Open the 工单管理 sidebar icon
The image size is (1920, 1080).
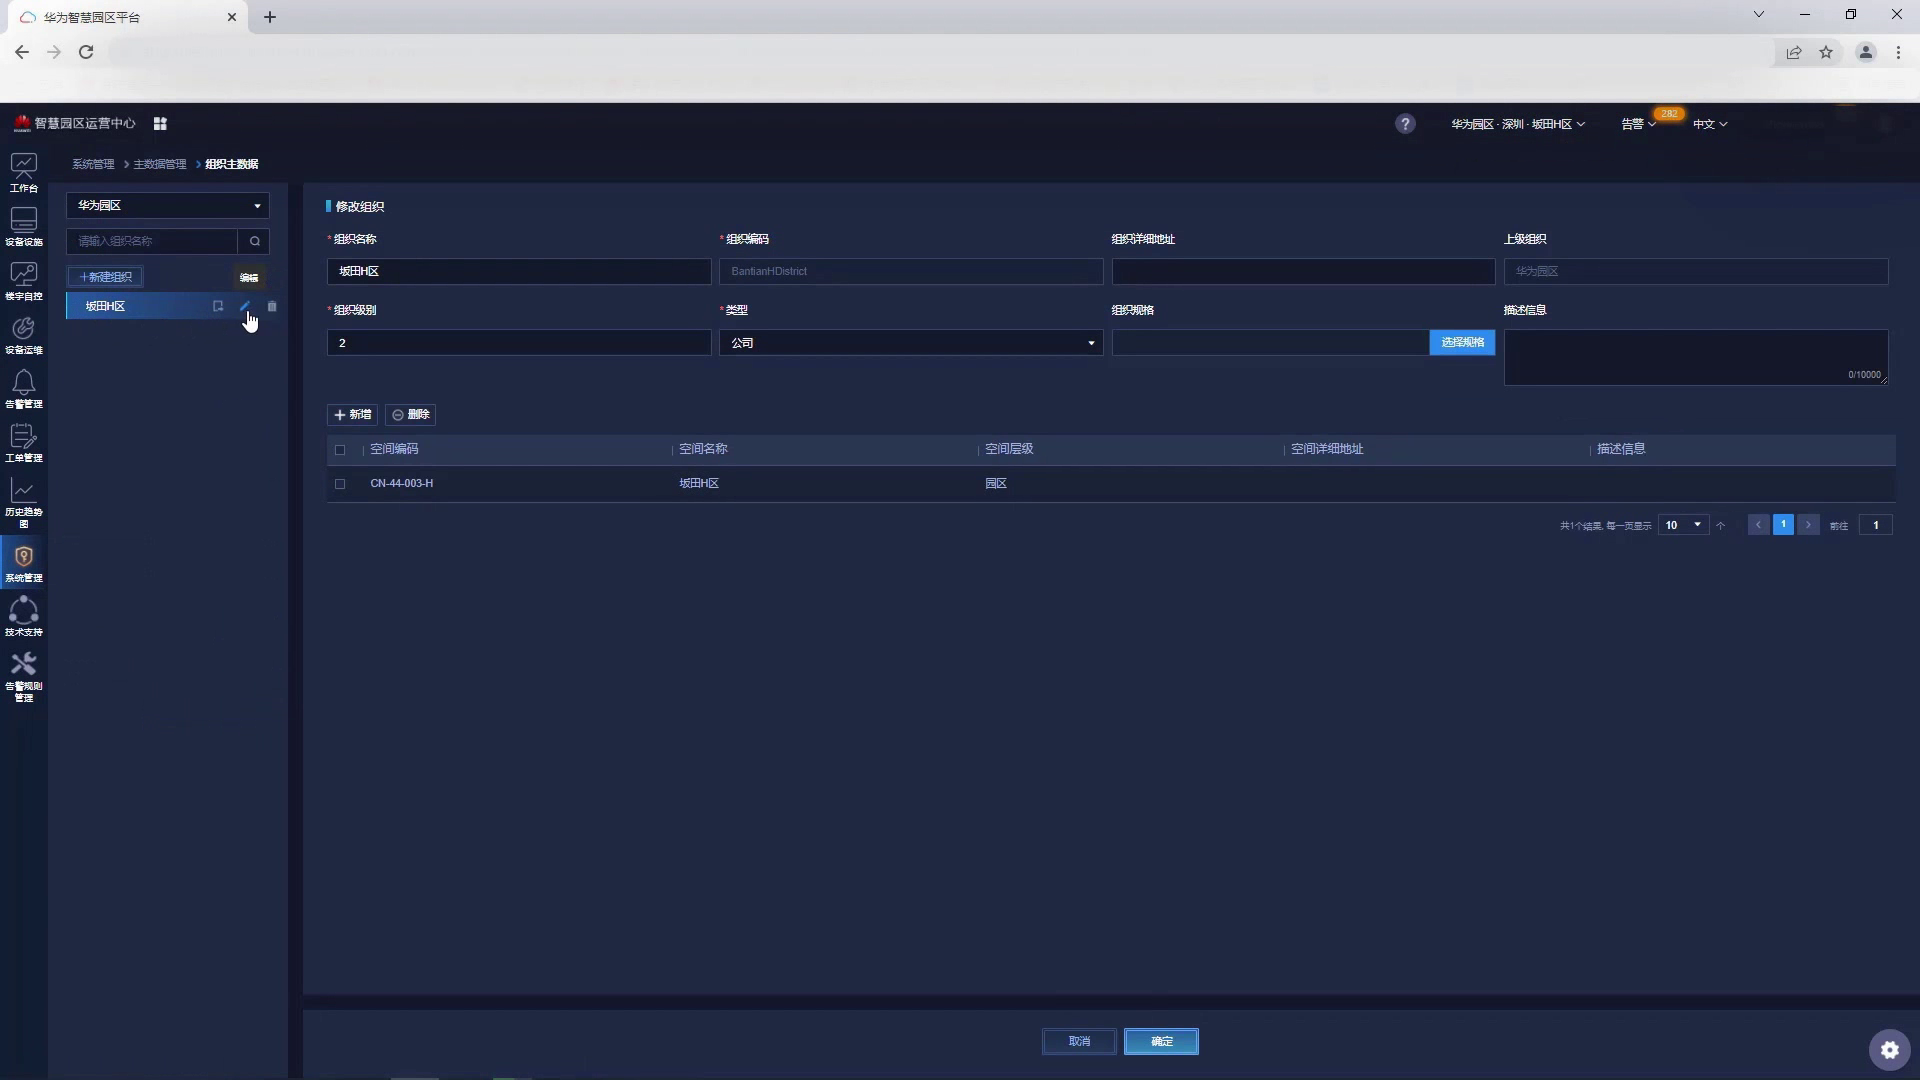point(23,442)
